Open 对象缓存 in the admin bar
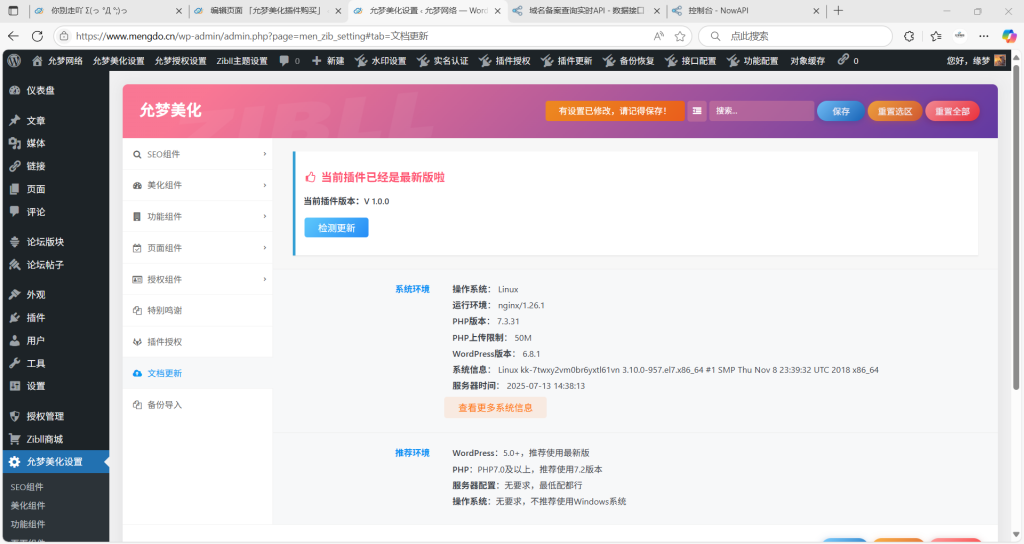Viewport: 1024px width, 544px height. point(808,61)
